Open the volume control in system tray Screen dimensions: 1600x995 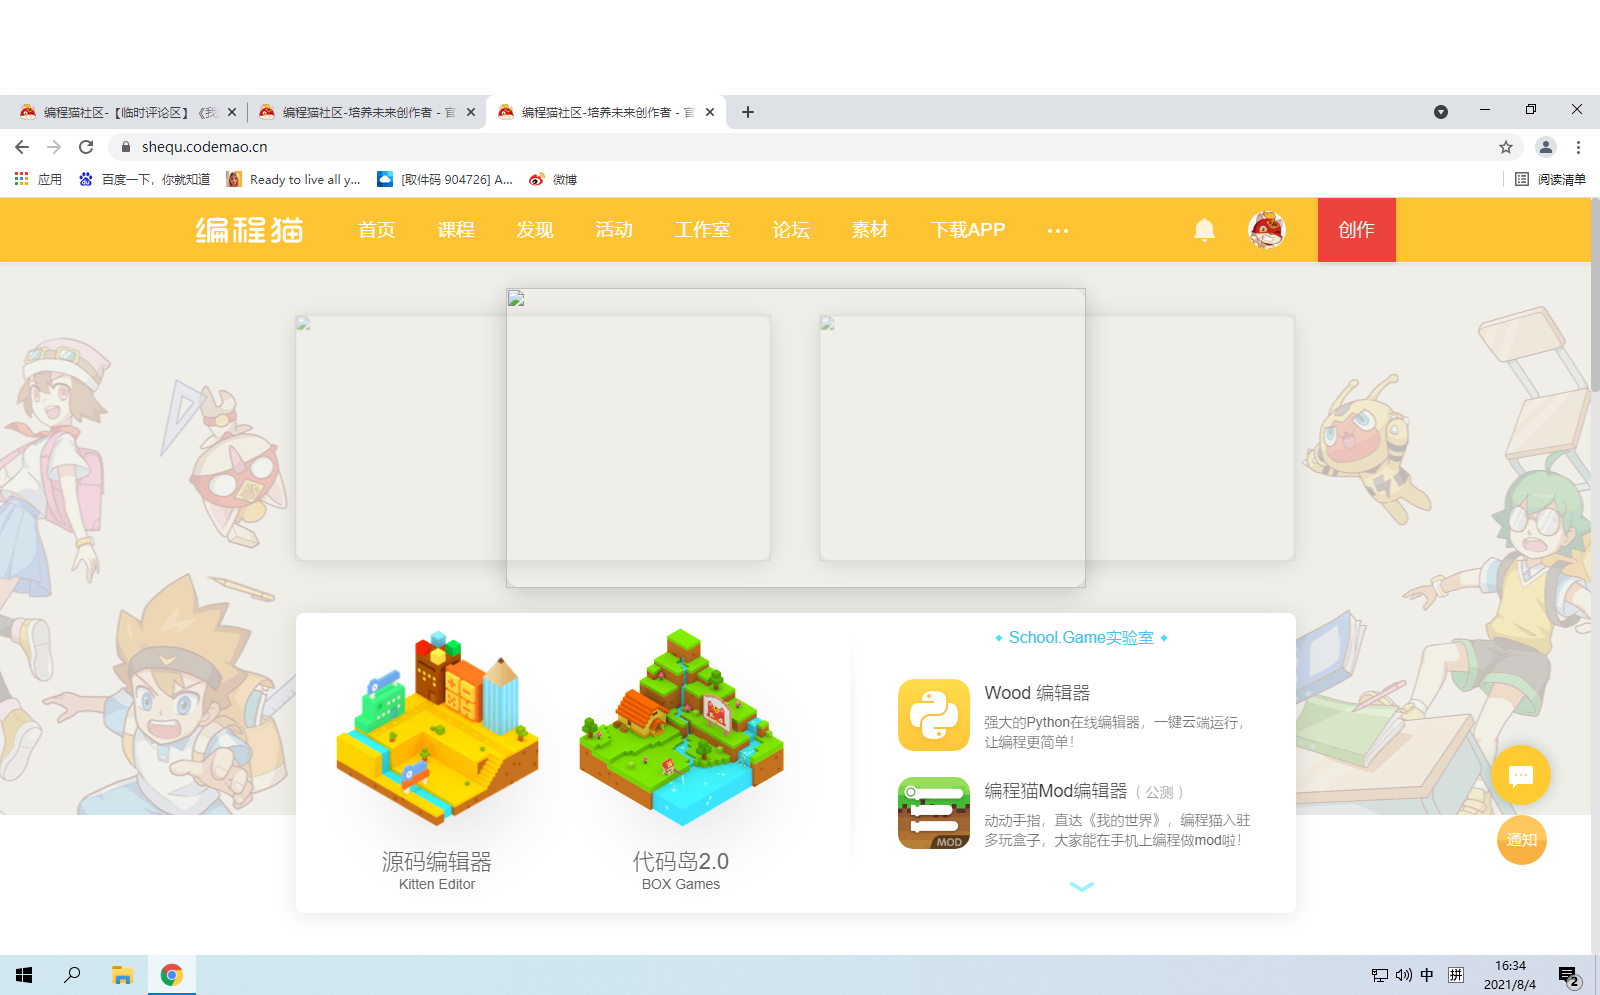1404,975
